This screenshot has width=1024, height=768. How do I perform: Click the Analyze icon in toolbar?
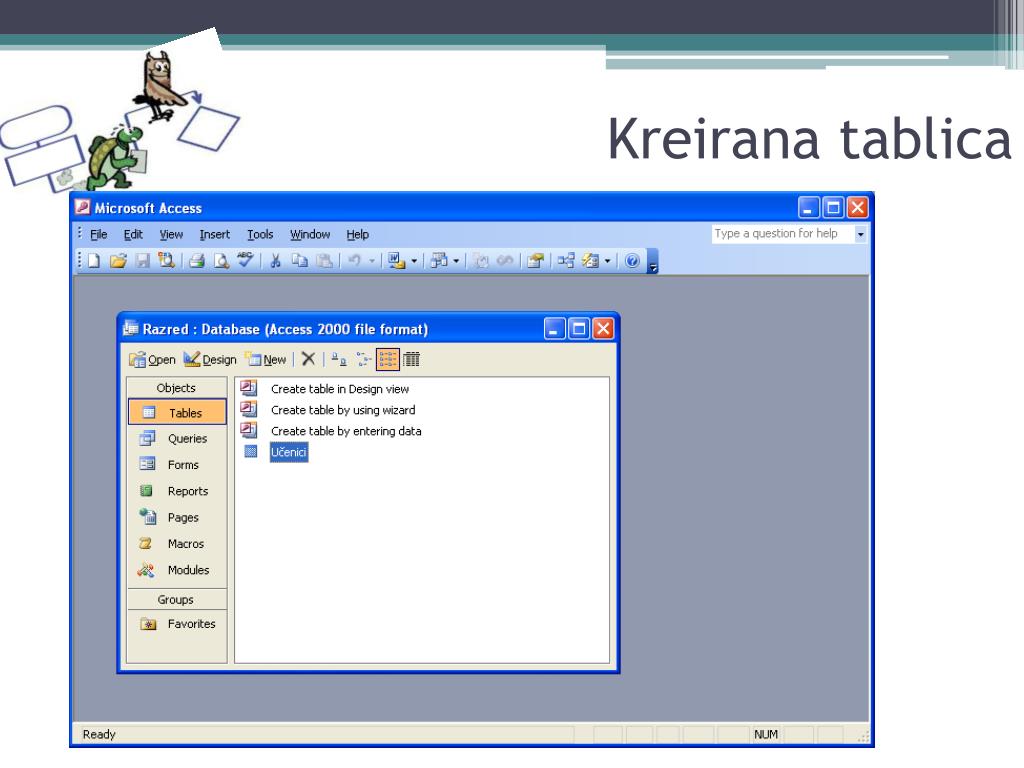click(439, 261)
